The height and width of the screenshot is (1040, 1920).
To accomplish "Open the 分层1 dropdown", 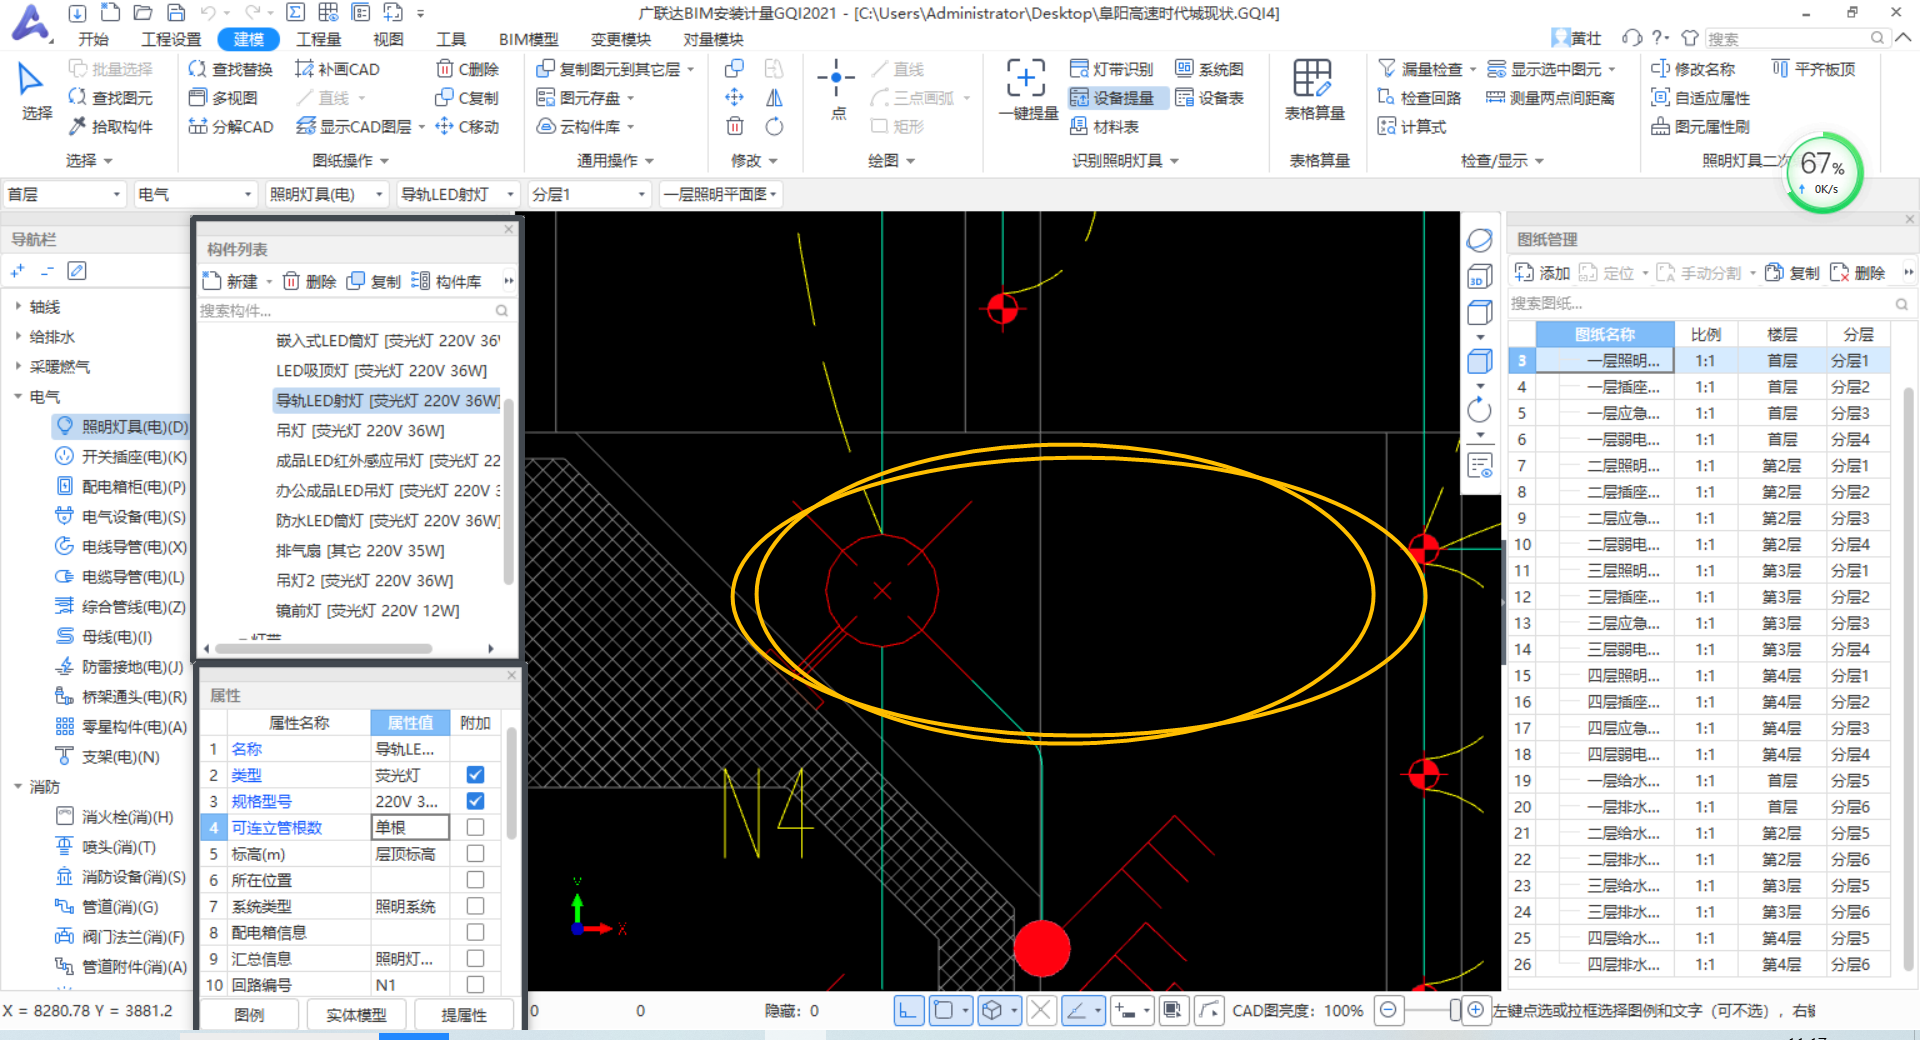I will click(x=589, y=194).
